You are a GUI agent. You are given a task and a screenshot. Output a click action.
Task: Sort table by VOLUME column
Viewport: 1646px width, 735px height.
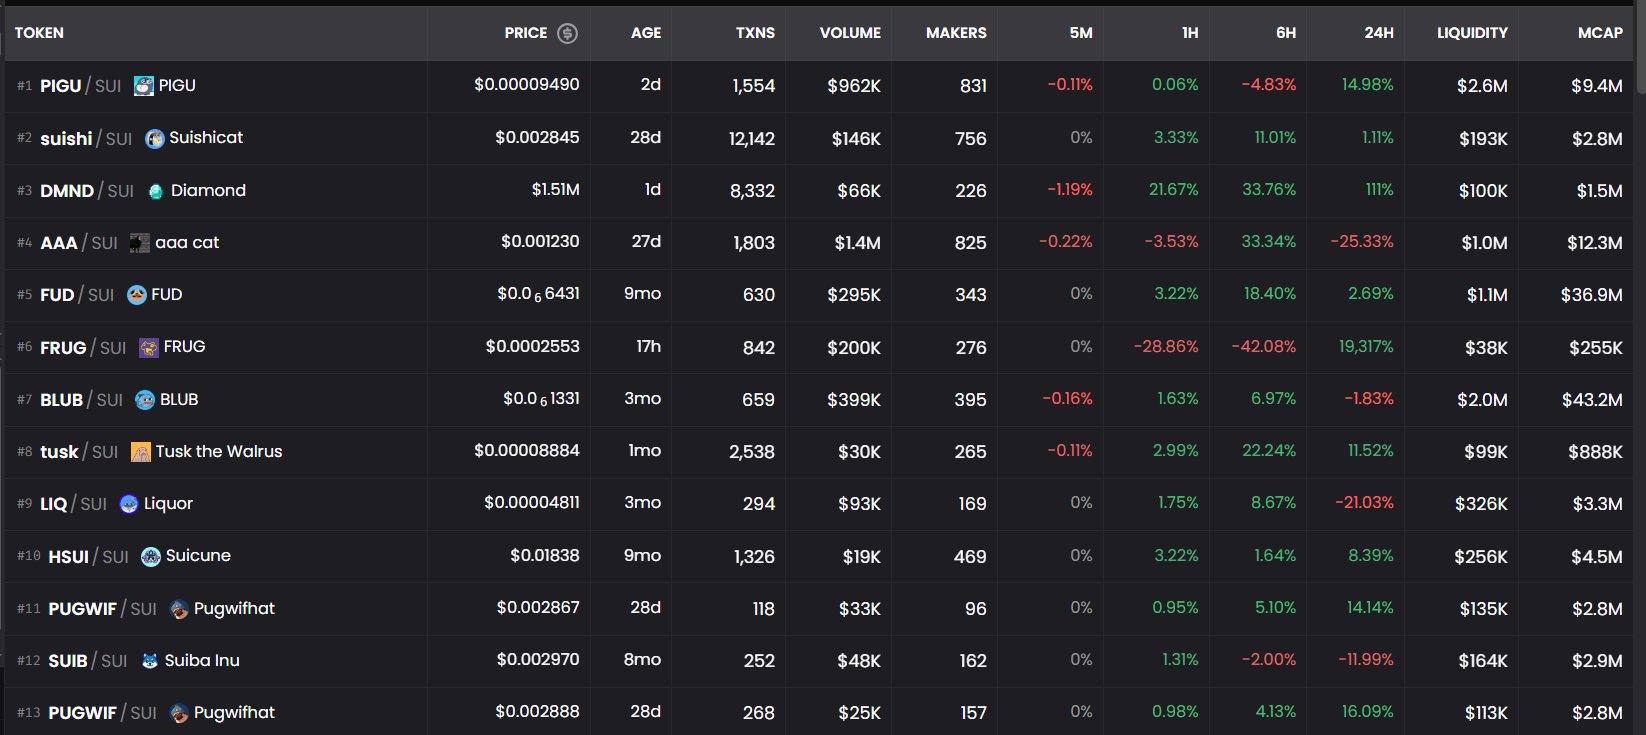(x=850, y=33)
